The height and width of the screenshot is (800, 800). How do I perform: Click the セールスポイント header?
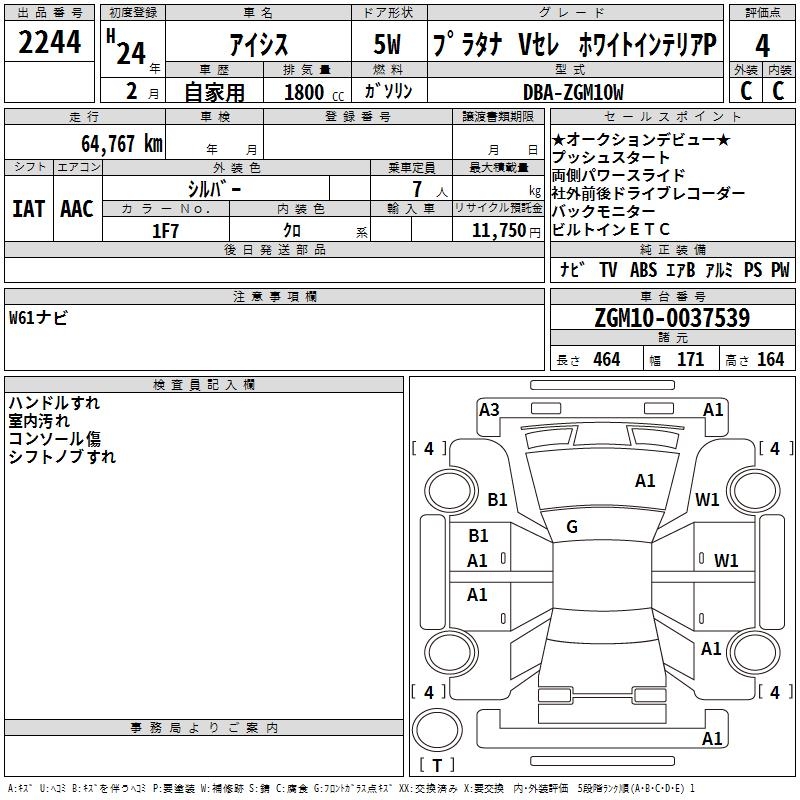672,116
